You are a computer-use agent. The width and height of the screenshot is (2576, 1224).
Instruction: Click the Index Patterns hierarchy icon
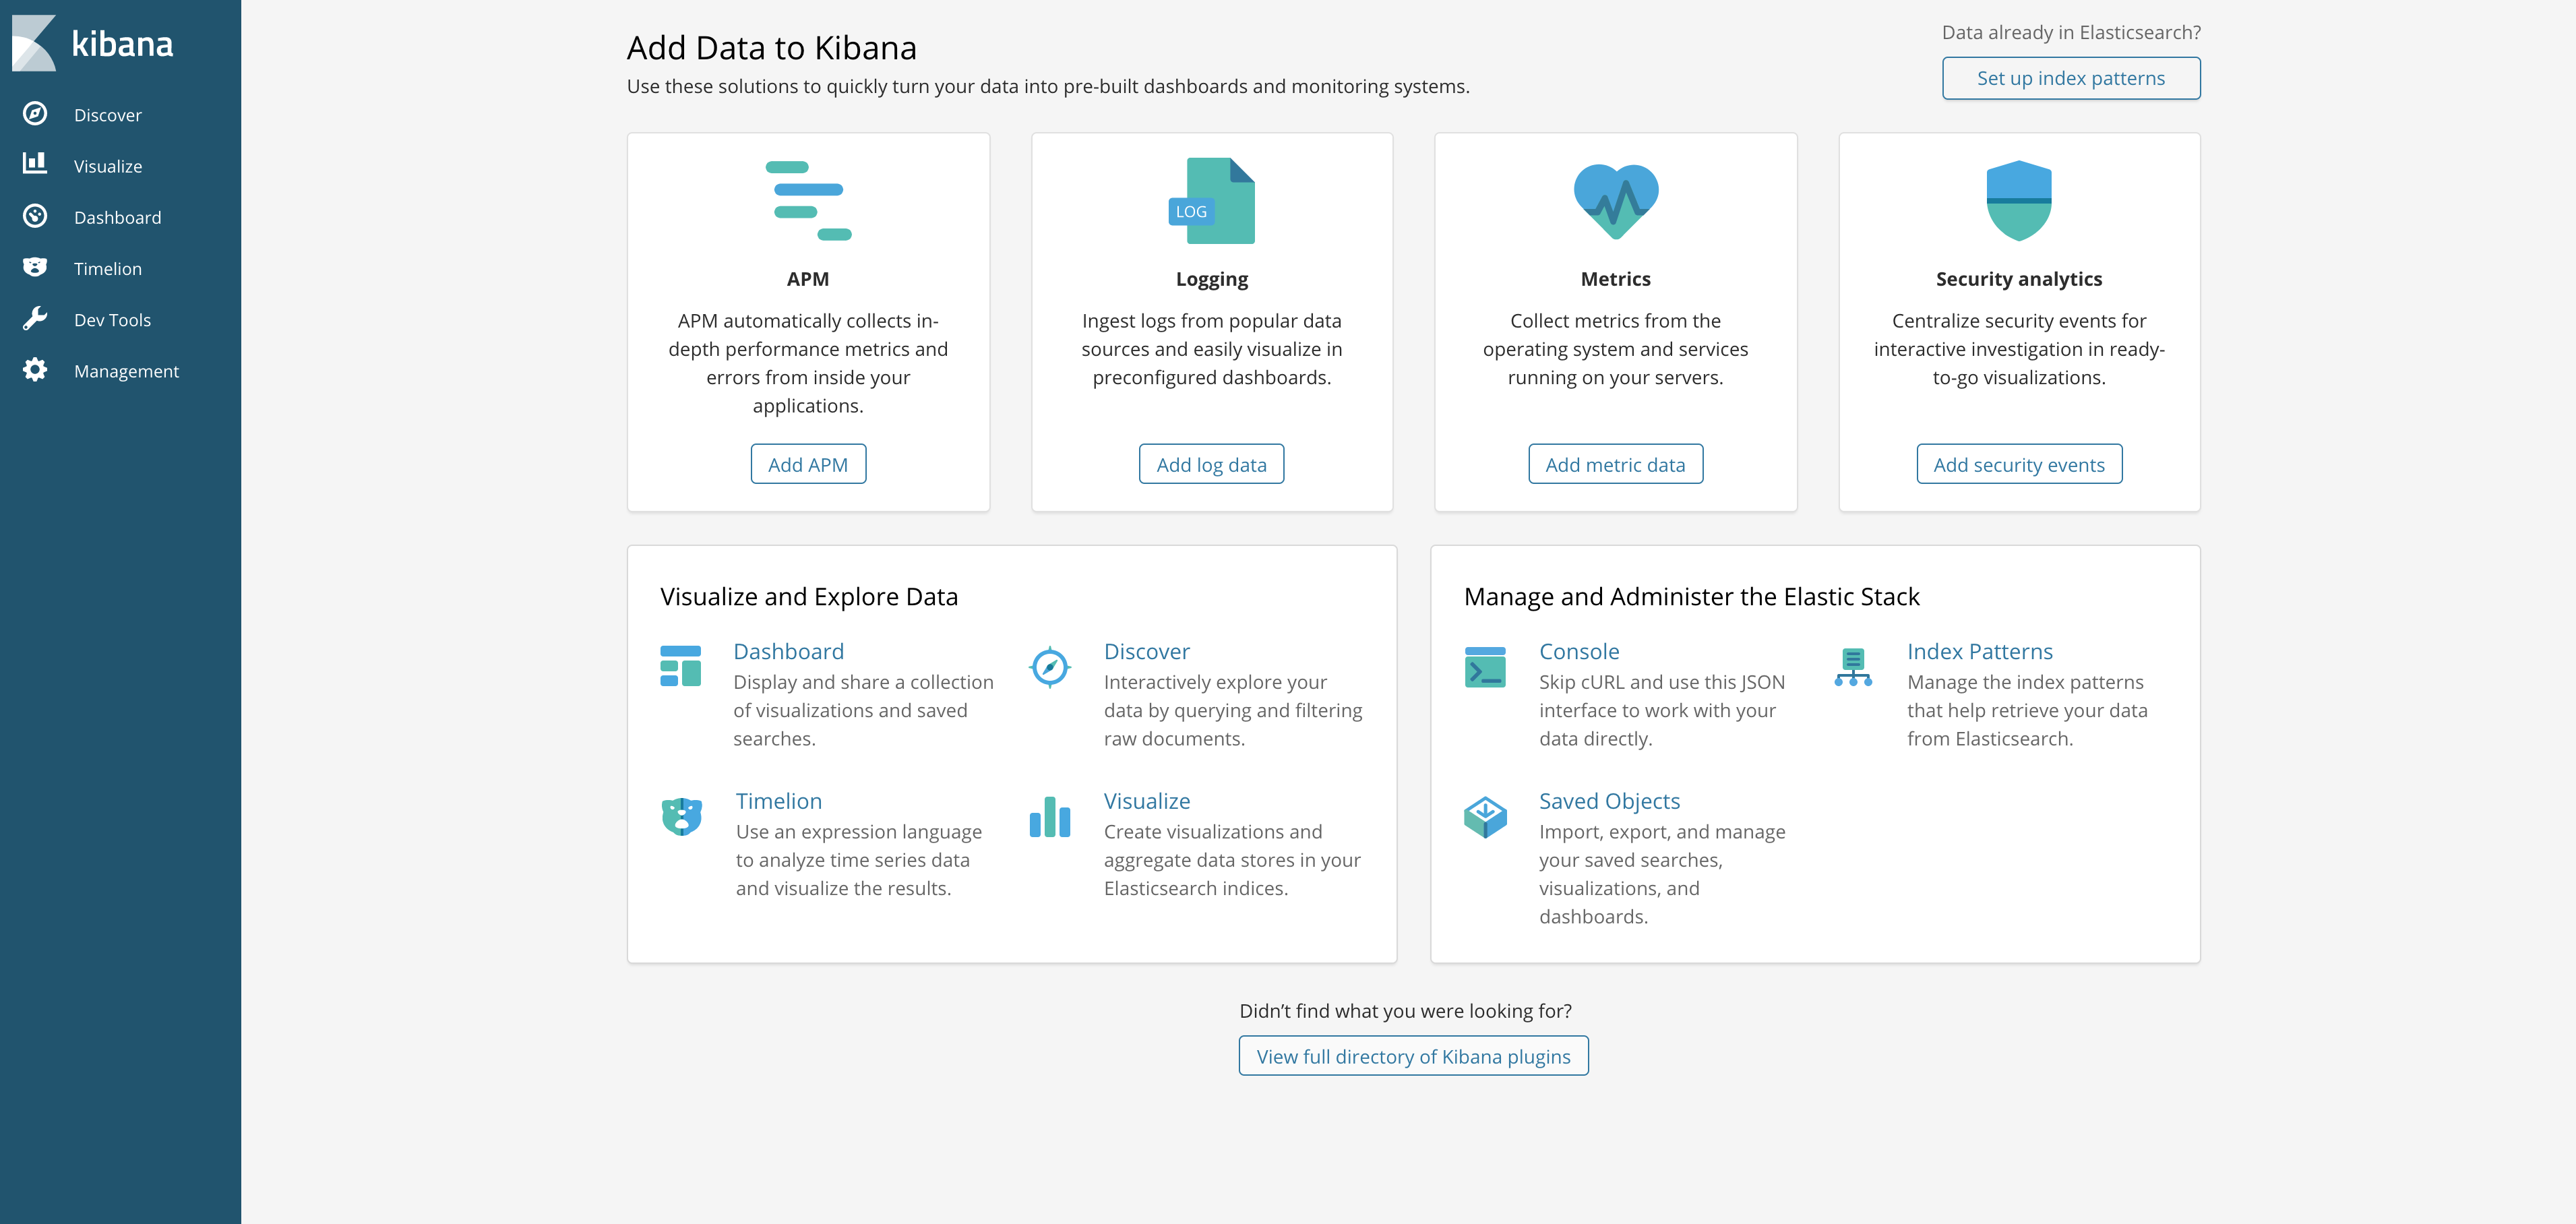click(1852, 666)
